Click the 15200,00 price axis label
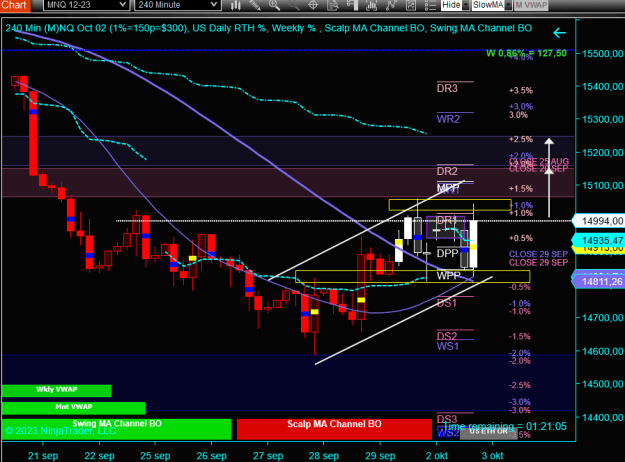Image resolution: width=625 pixels, height=462 pixels. [x=602, y=152]
